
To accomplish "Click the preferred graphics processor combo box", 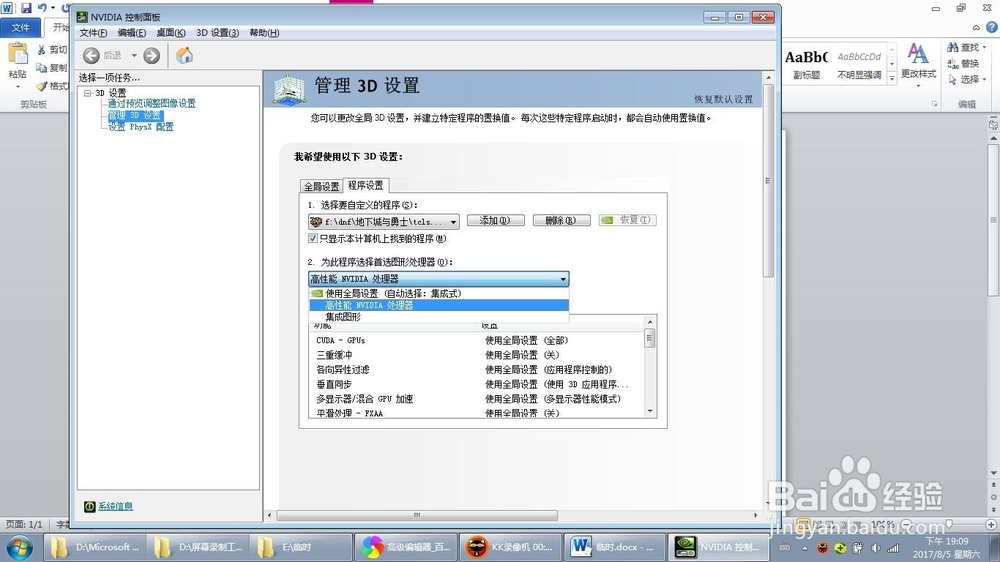I will (438, 279).
